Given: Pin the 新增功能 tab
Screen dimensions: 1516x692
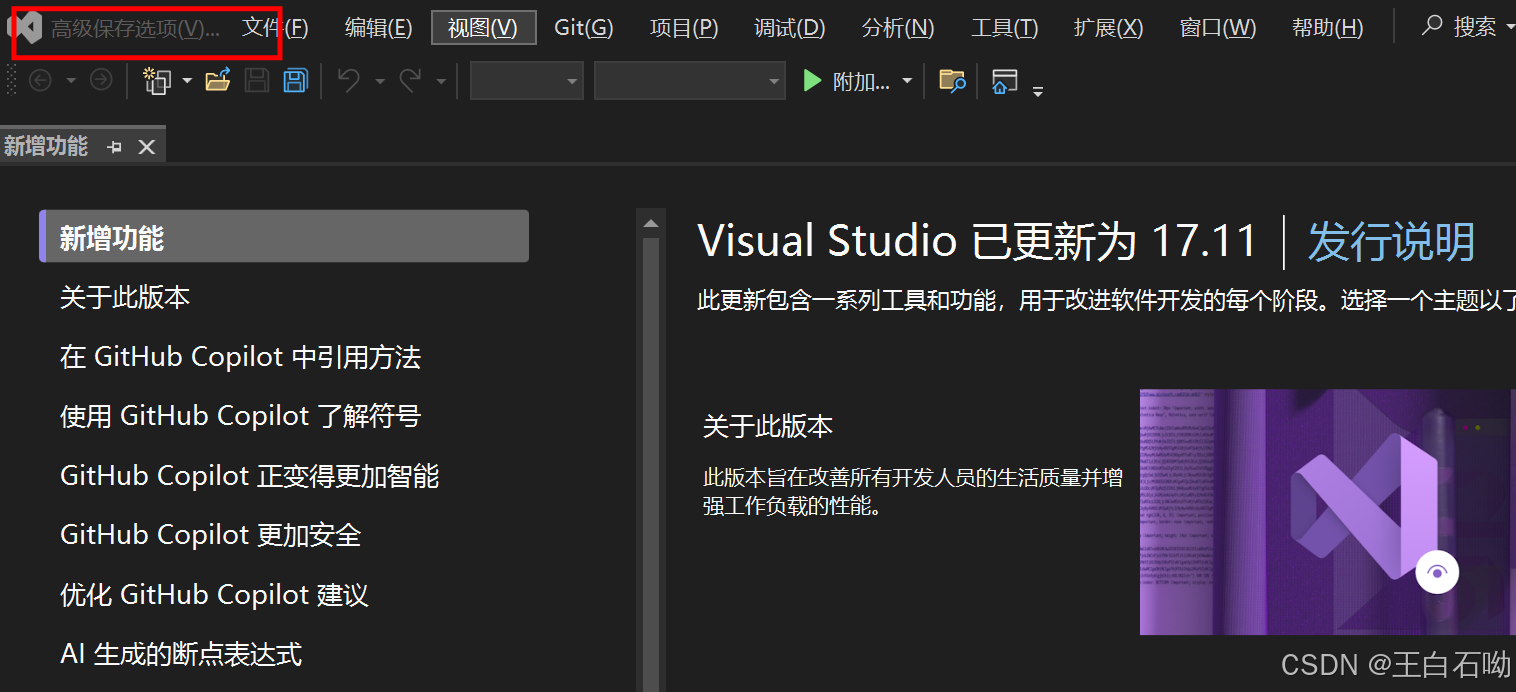Looking at the screenshot, I should pyautogui.click(x=115, y=147).
